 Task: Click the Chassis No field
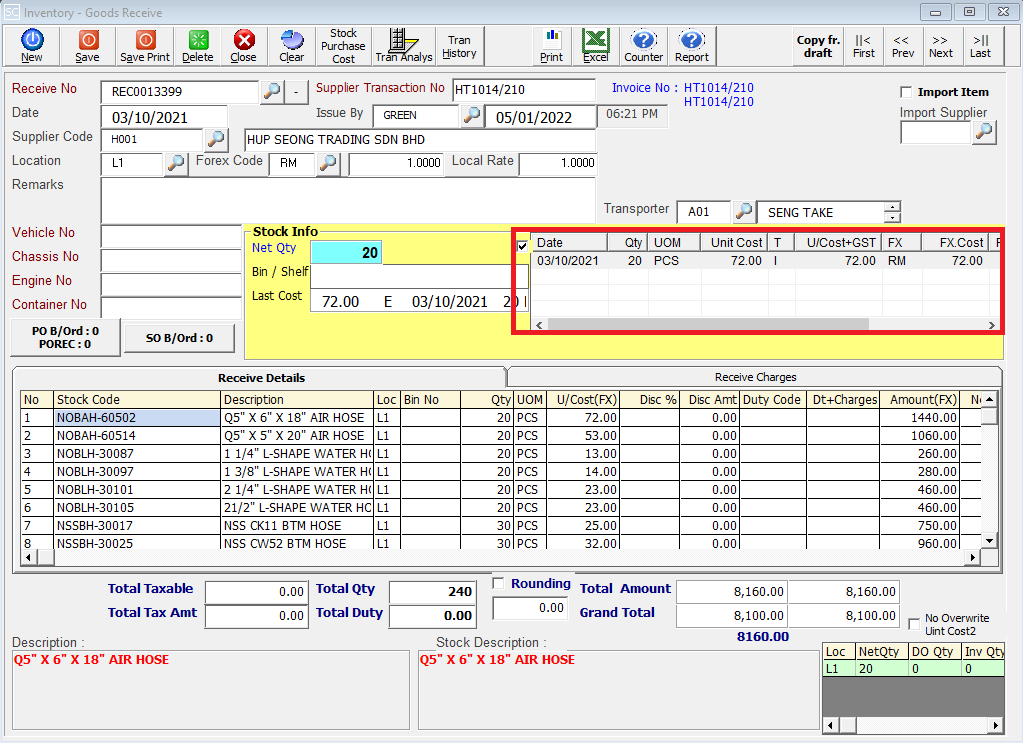(x=171, y=260)
